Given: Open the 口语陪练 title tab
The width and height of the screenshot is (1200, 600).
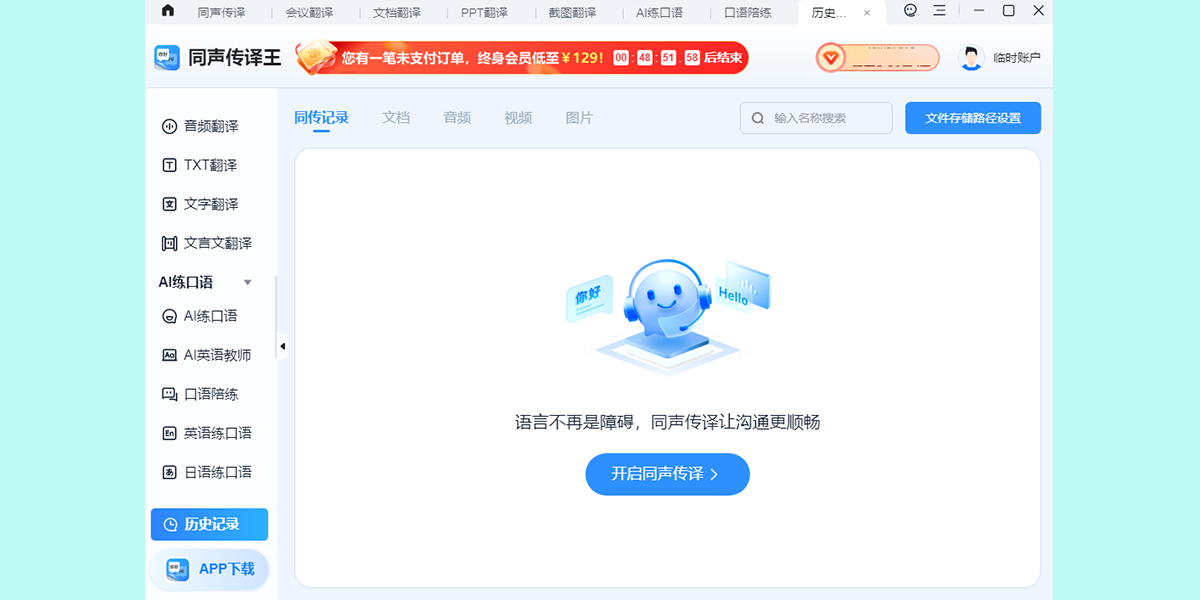Looking at the screenshot, I should click(748, 12).
